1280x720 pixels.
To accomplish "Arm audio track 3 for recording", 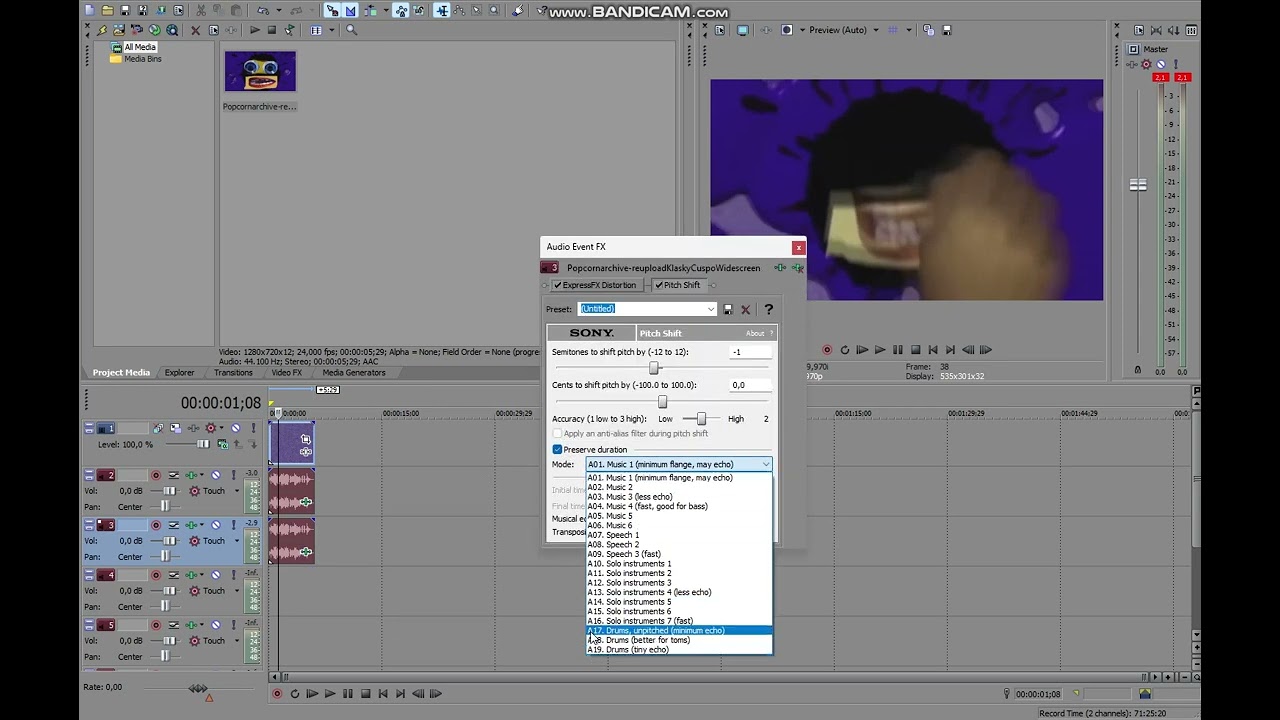I will coord(155,525).
